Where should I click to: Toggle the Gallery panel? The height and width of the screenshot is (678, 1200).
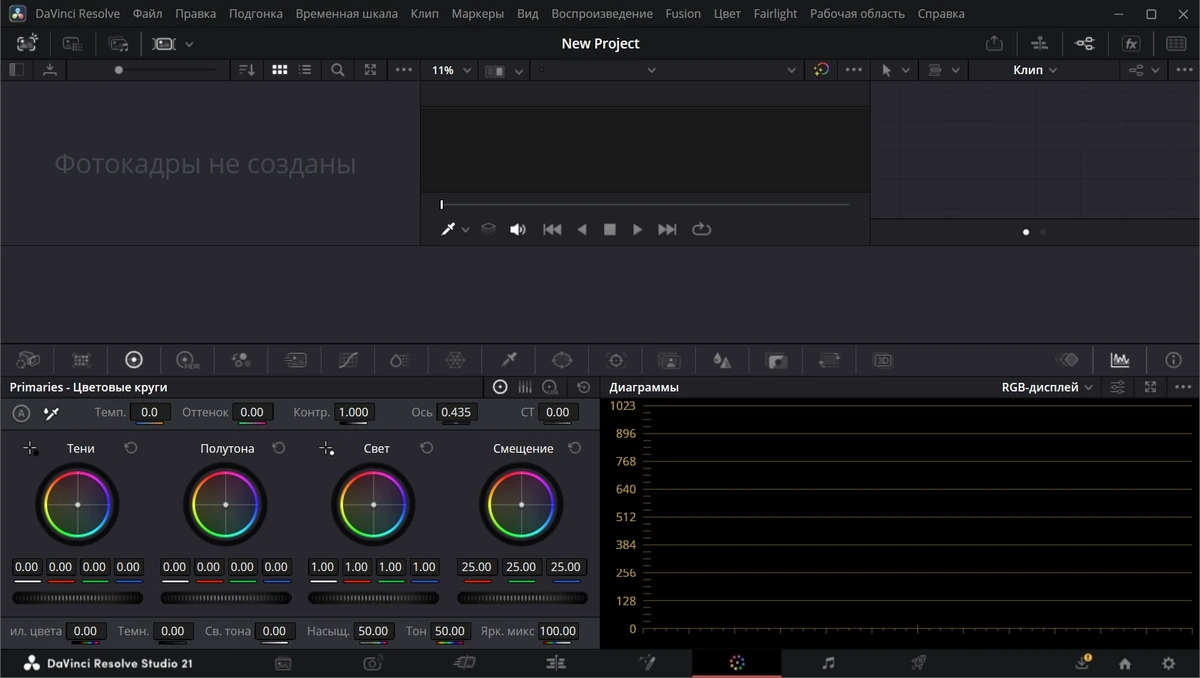[x=27, y=44]
